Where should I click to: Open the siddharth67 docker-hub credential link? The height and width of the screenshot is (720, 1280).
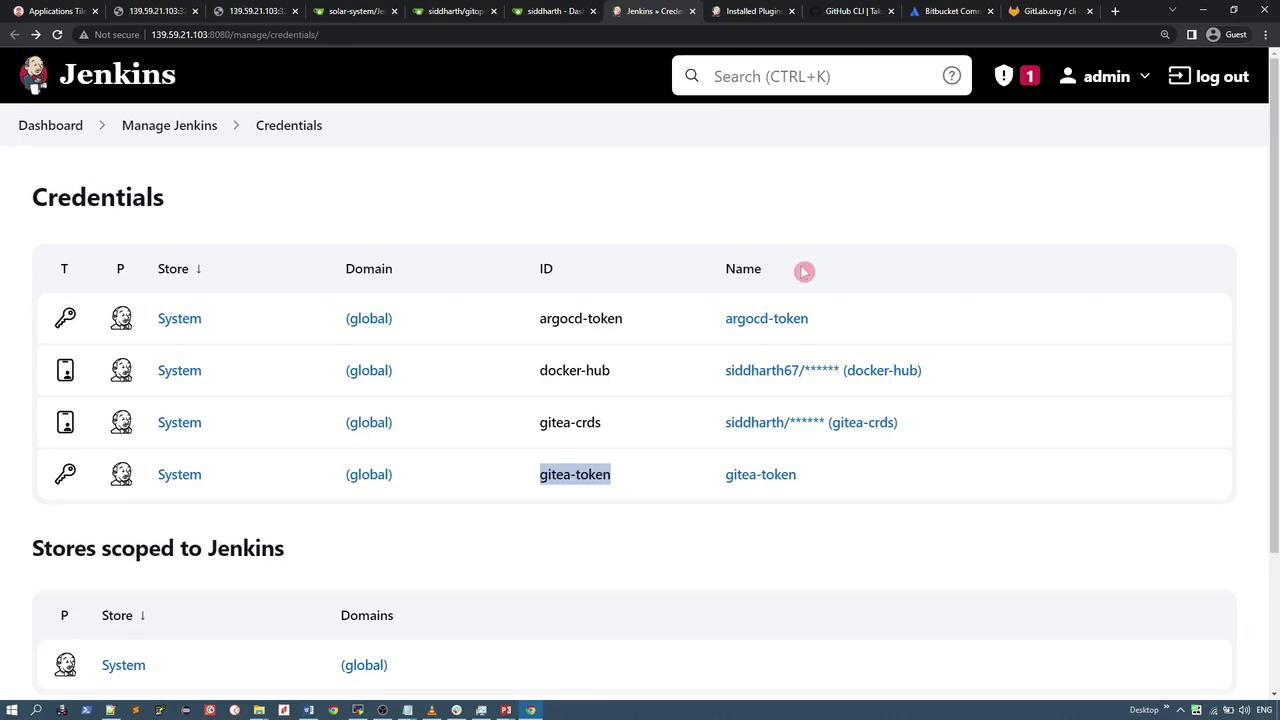point(822,370)
